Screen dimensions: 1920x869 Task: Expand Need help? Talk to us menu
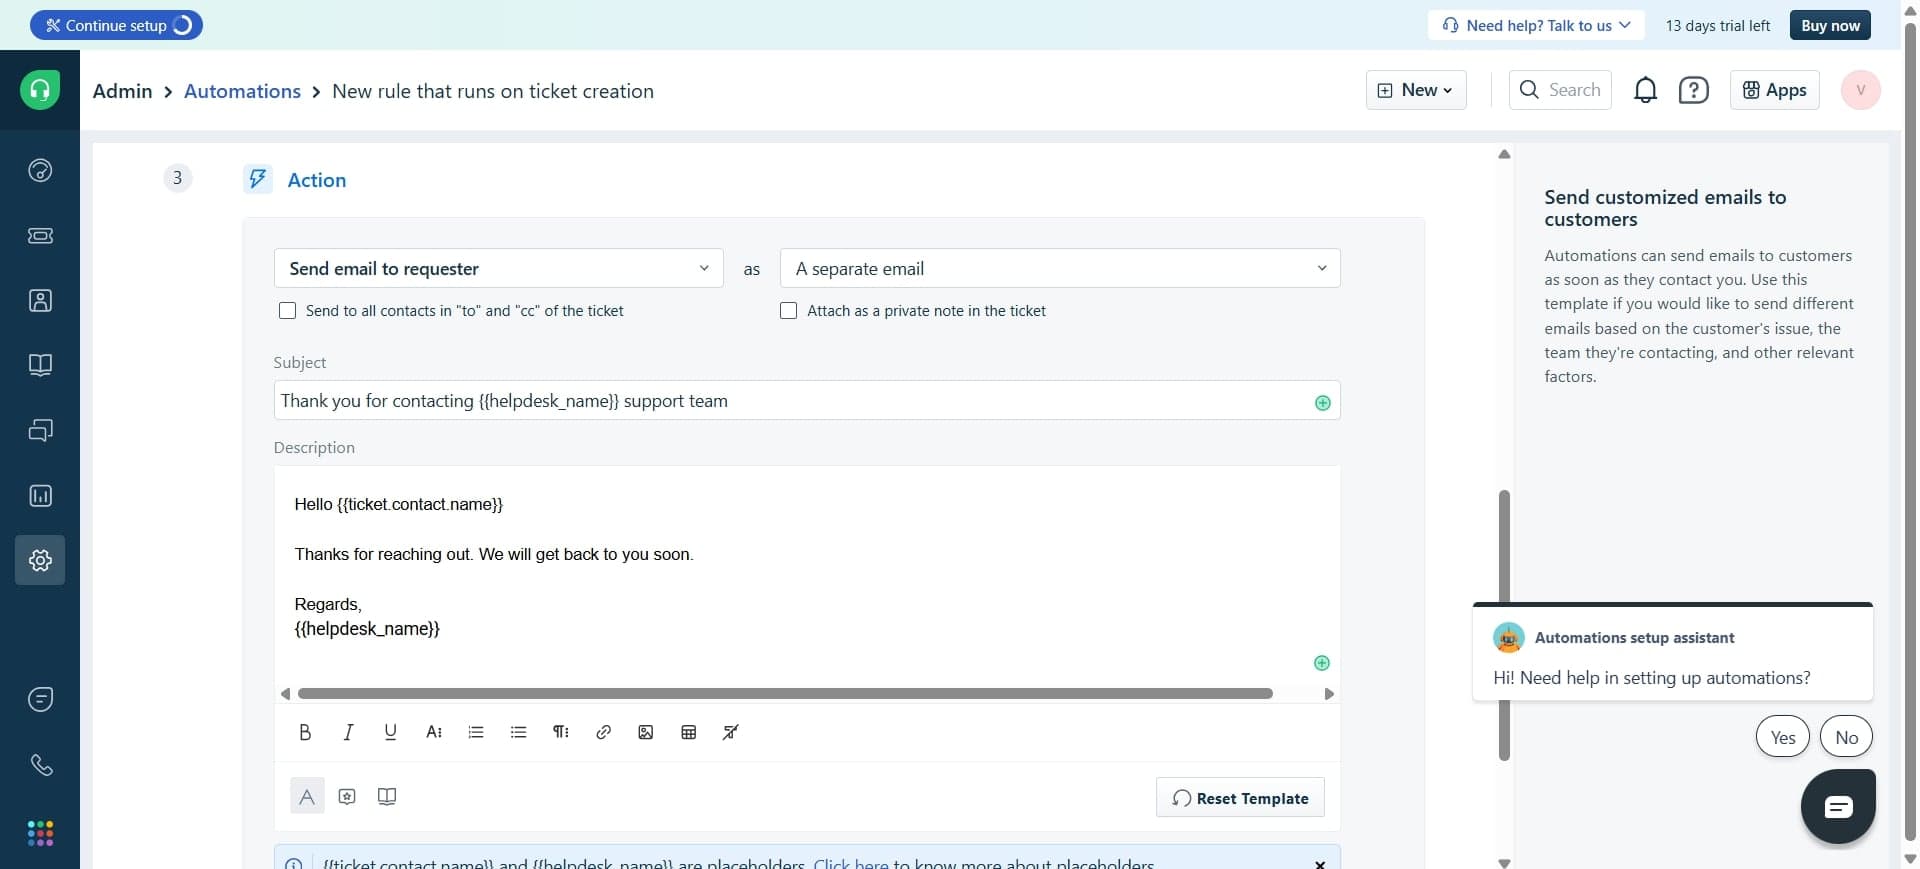tap(1537, 25)
